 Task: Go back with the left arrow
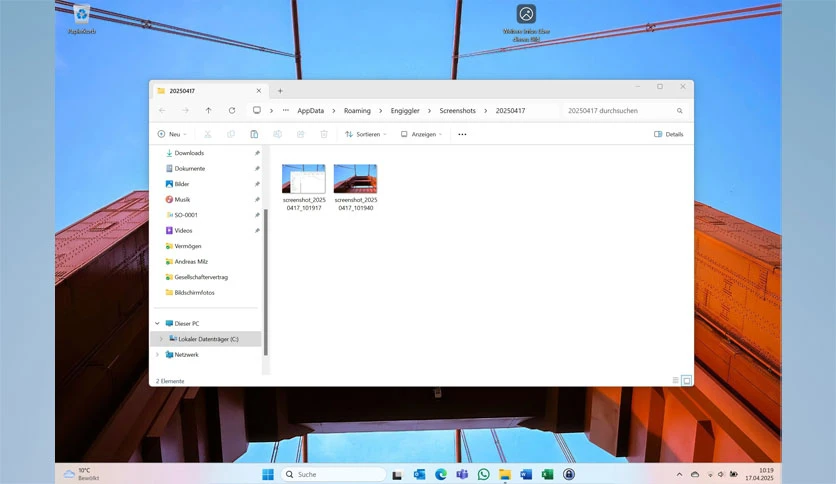162,110
